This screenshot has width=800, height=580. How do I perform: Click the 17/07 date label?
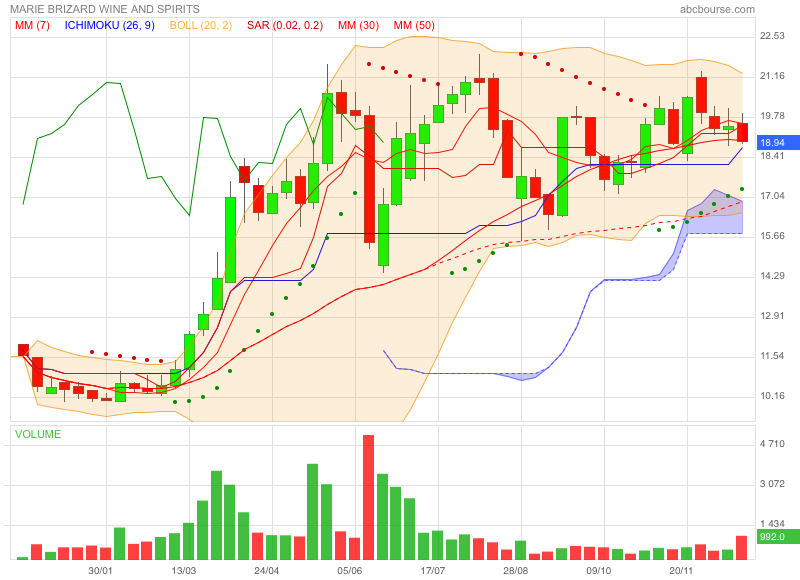433,570
